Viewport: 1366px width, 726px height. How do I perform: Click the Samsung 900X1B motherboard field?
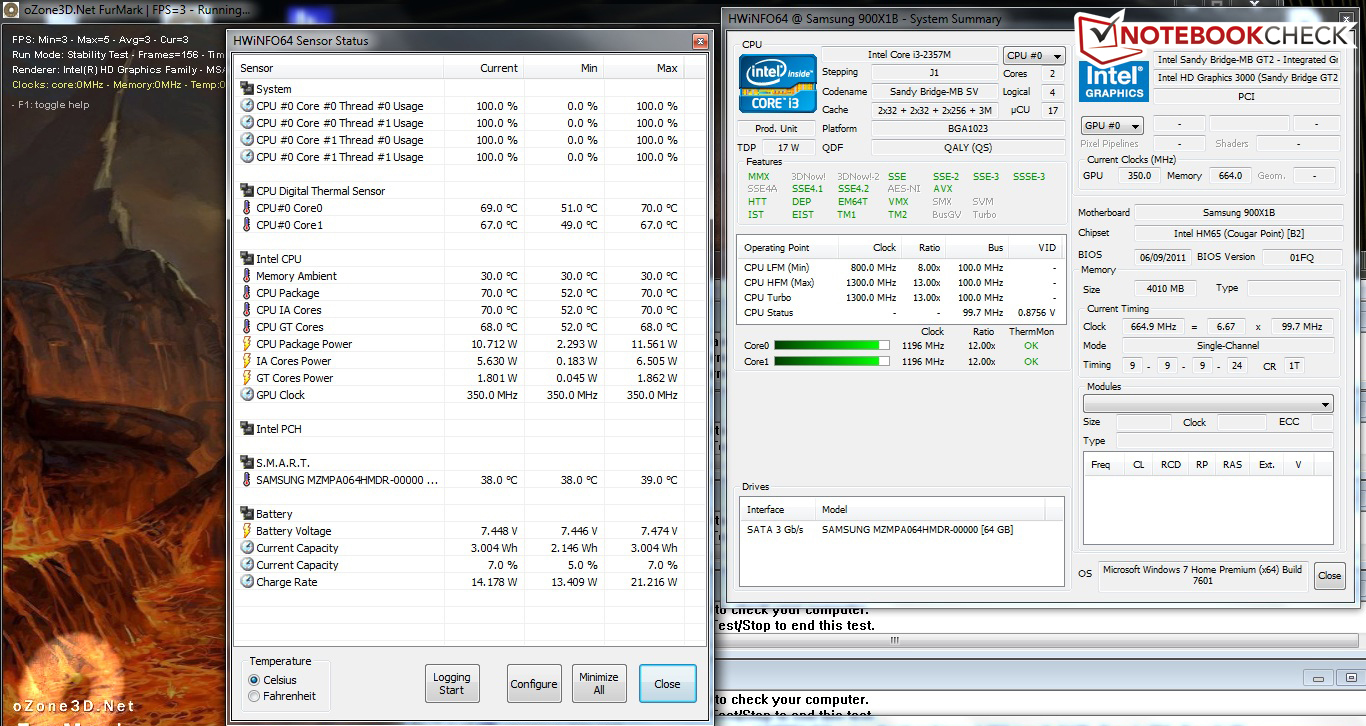1238,213
